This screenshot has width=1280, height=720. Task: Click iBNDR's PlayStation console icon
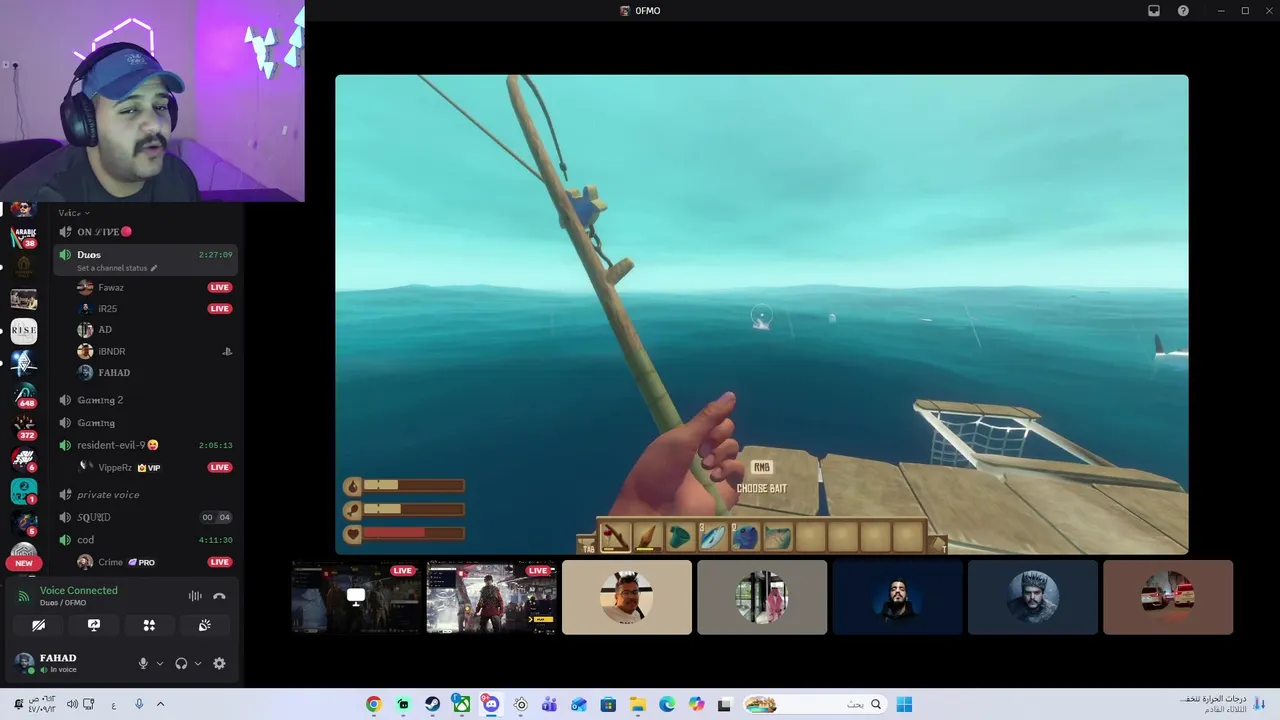pos(227,352)
